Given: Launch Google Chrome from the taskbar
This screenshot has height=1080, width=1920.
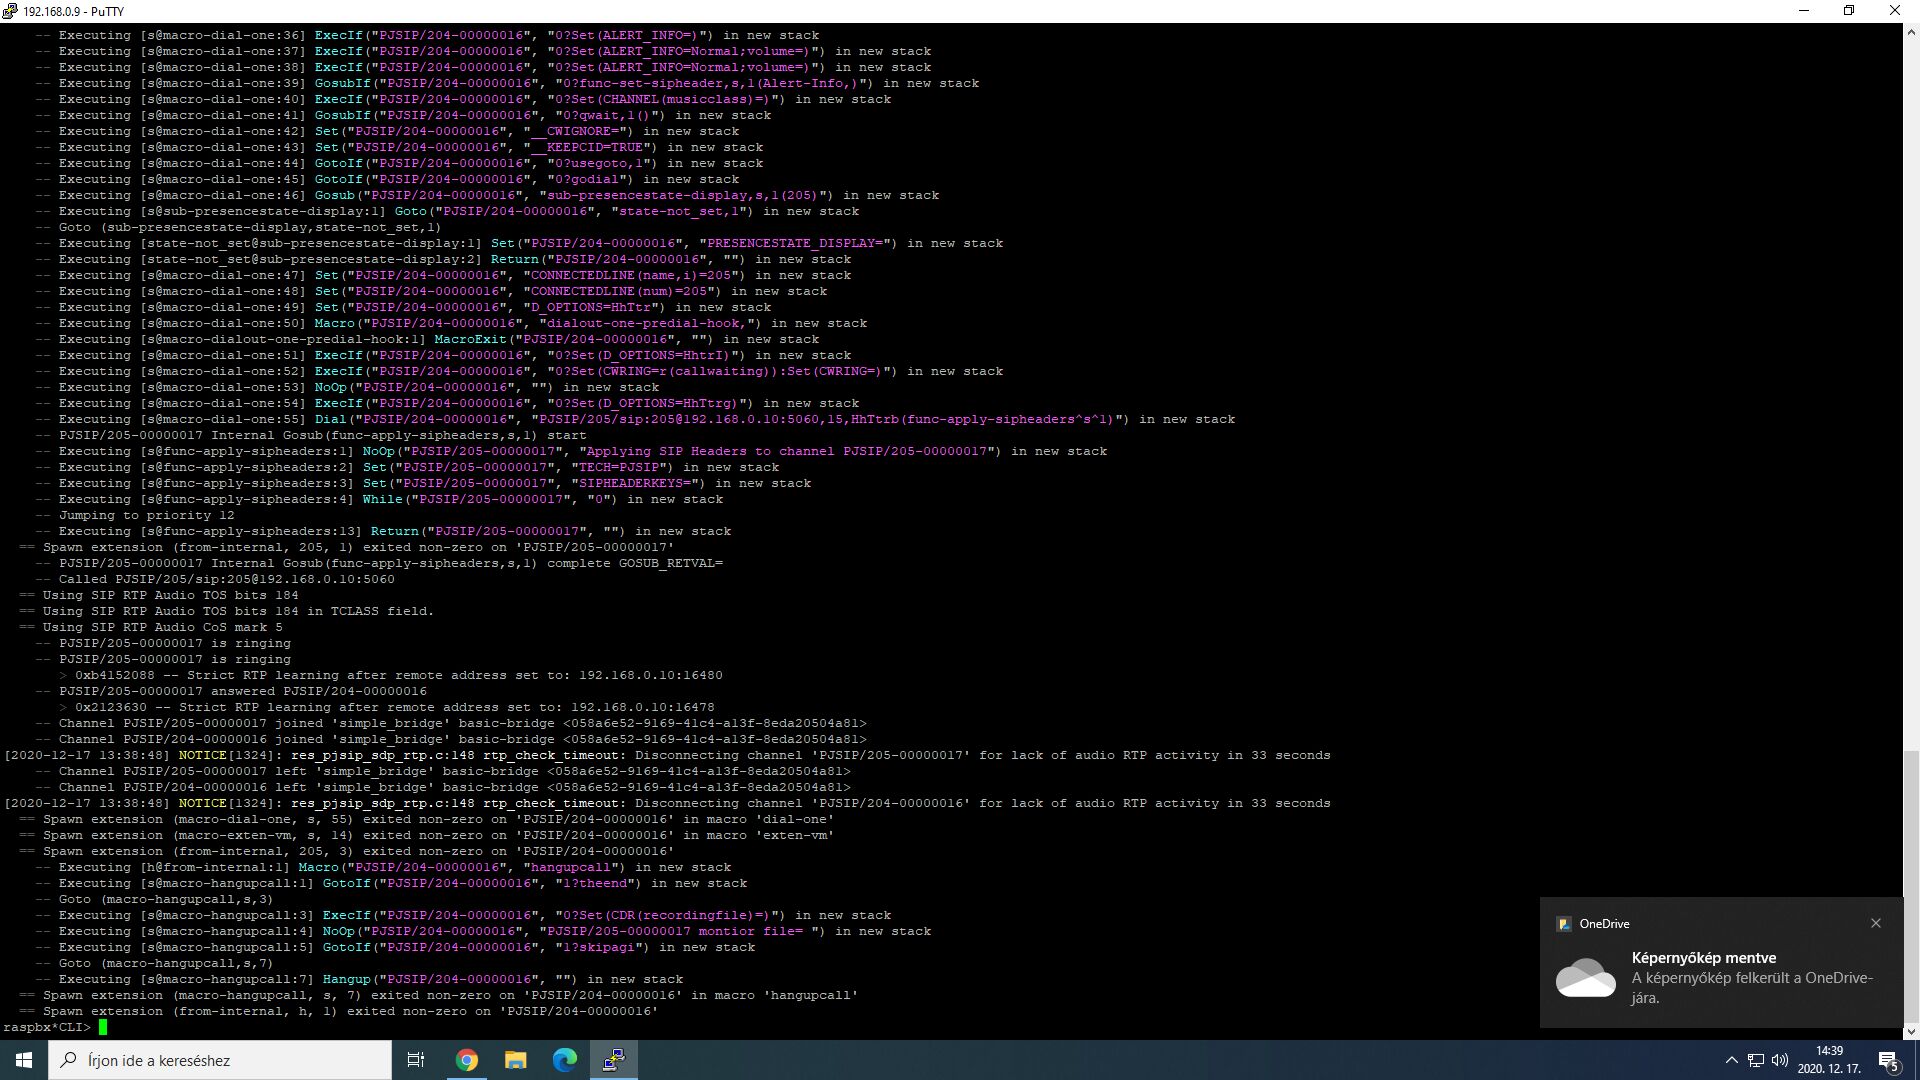Looking at the screenshot, I should pos(467,1060).
